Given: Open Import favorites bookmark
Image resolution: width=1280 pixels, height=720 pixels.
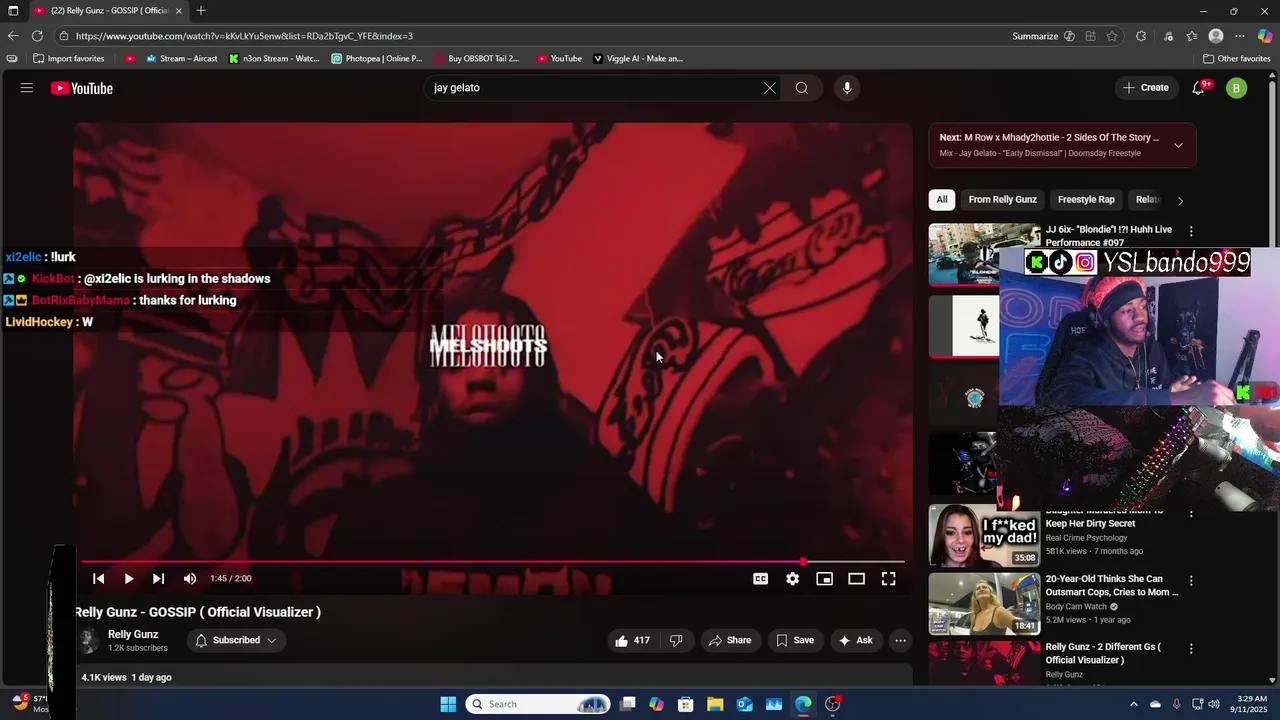Looking at the screenshot, I should [x=68, y=59].
